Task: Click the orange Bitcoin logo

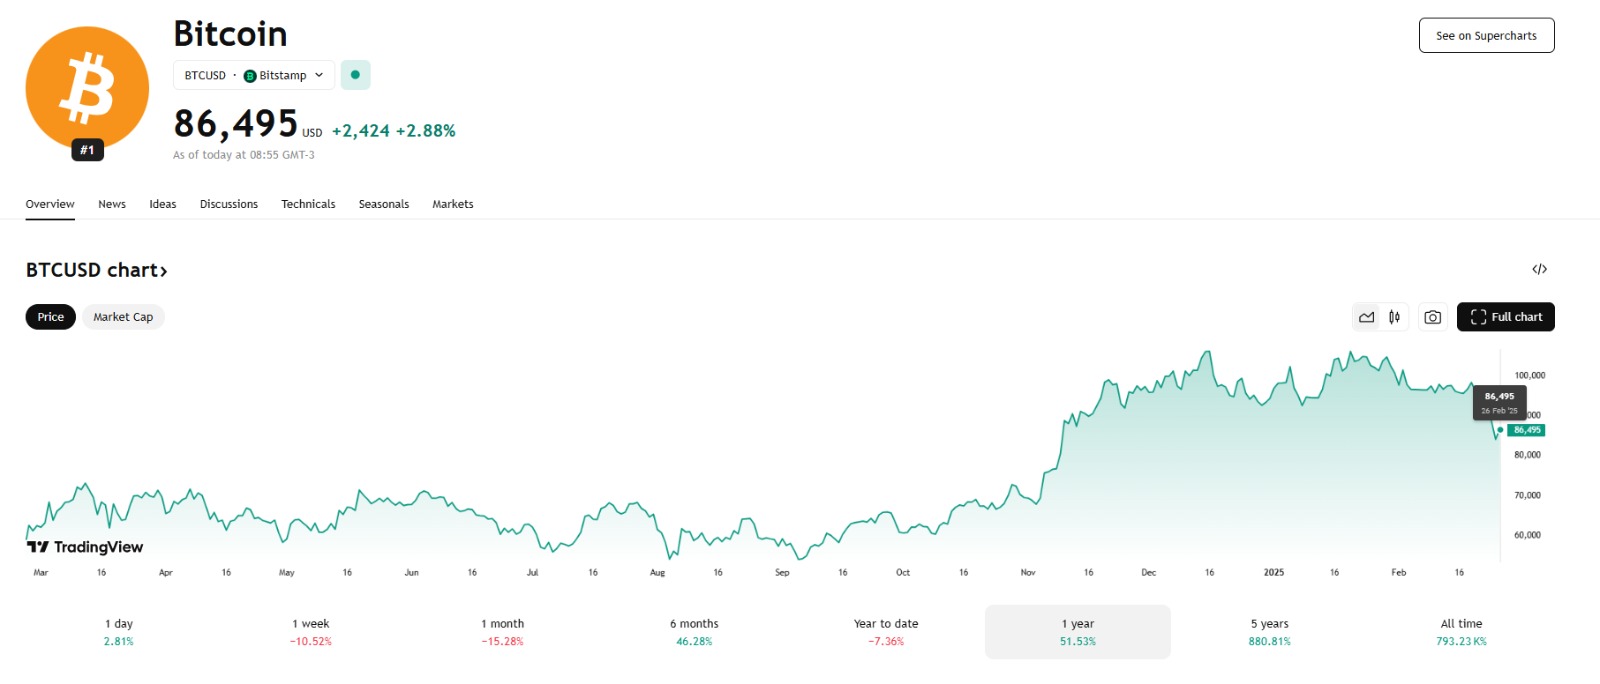Action: coord(87,88)
